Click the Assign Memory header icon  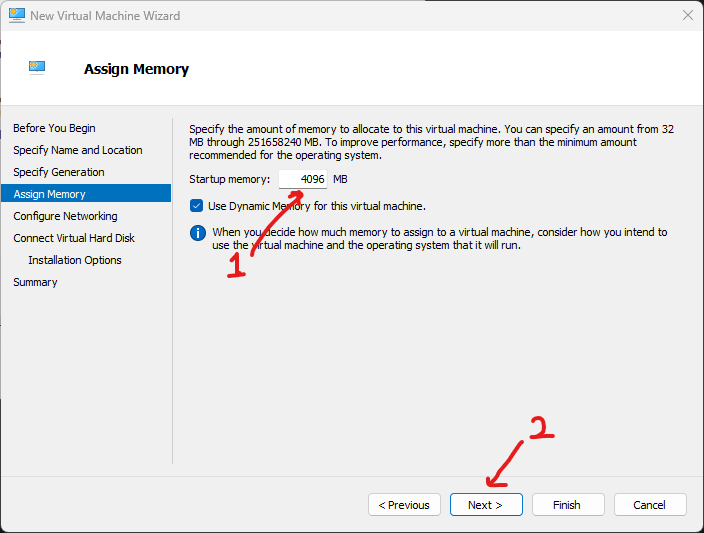tap(37, 68)
